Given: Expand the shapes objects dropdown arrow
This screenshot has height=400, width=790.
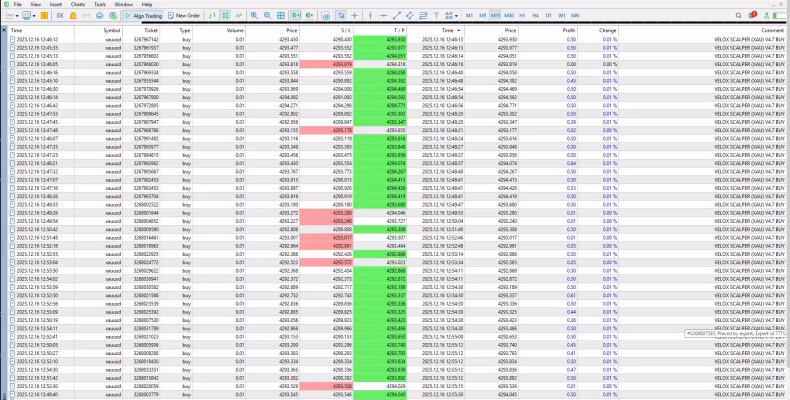Looking at the screenshot, I should point(456,16).
